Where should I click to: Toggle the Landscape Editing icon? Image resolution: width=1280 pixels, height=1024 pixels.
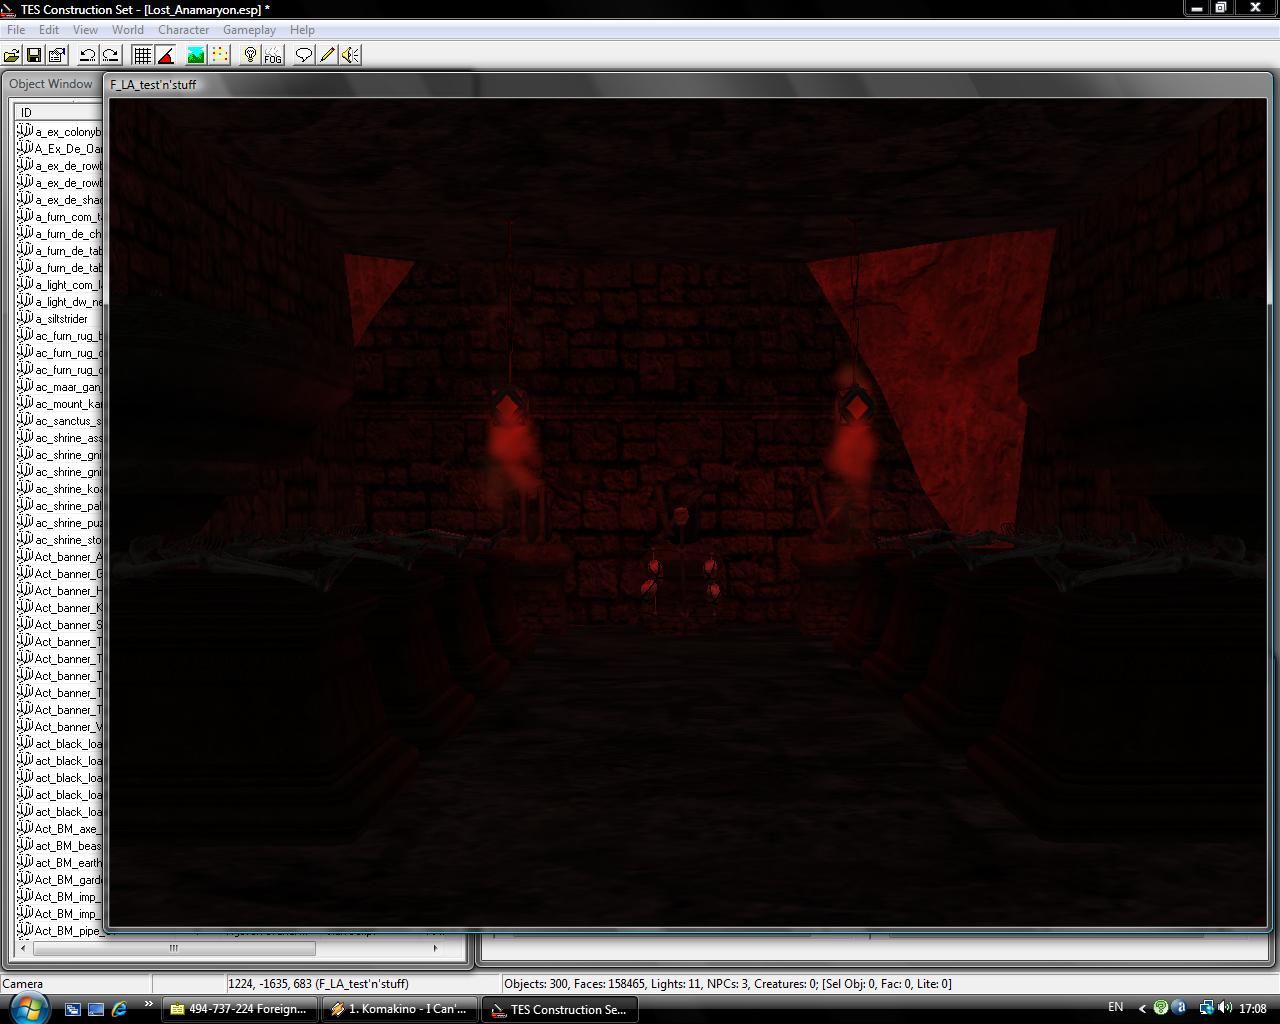tap(196, 56)
